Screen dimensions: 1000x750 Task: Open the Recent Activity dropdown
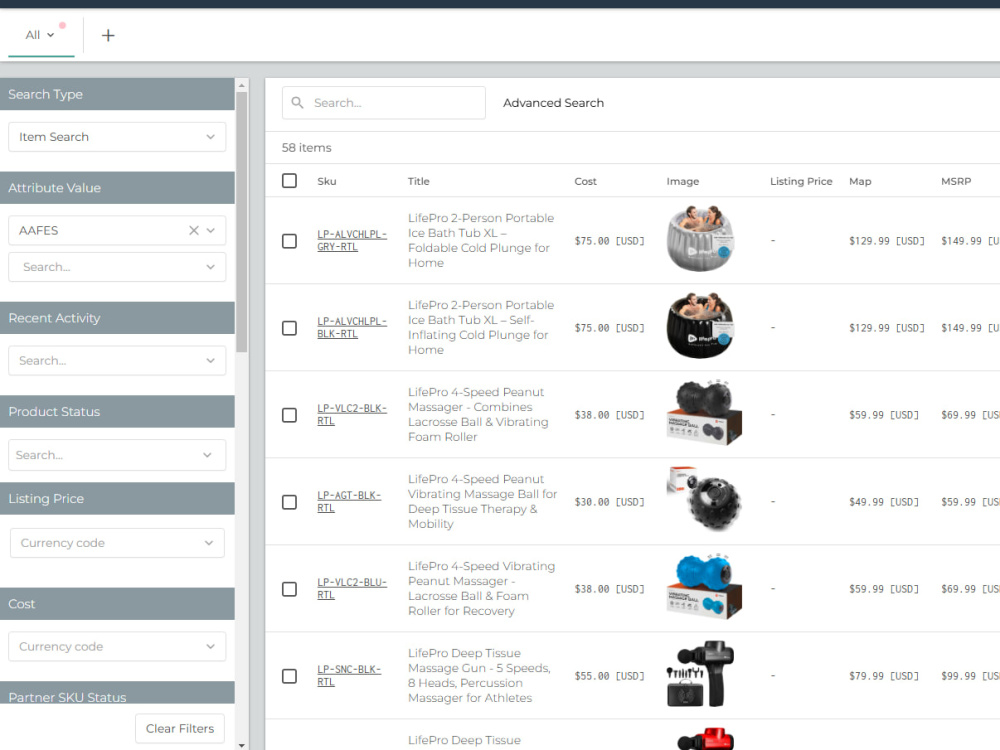(x=117, y=361)
